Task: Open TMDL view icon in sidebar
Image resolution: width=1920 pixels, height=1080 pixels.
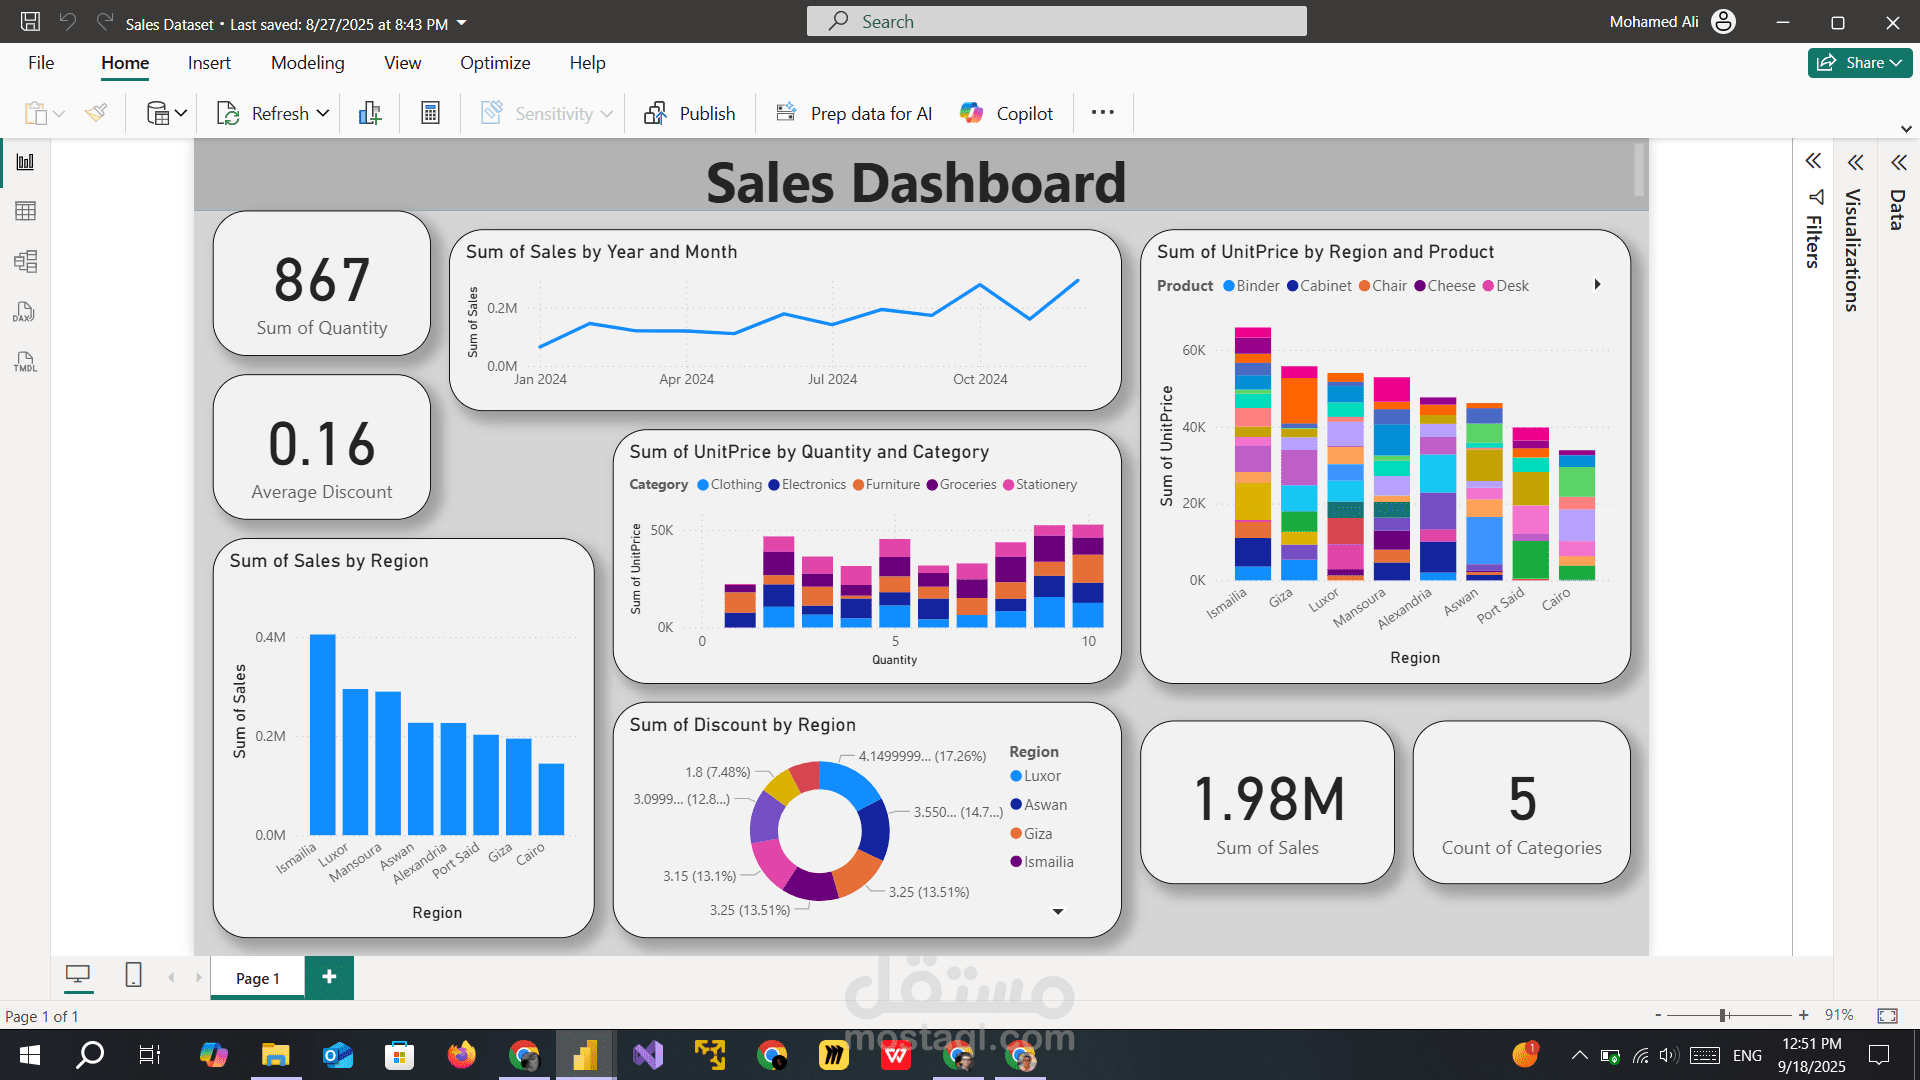Action: 25,362
